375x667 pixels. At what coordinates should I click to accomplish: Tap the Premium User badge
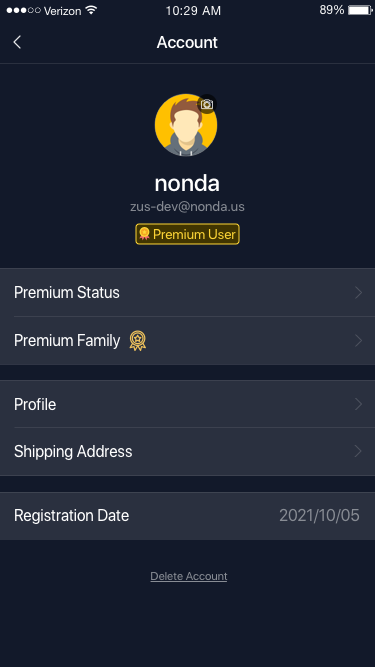coord(188,234)
